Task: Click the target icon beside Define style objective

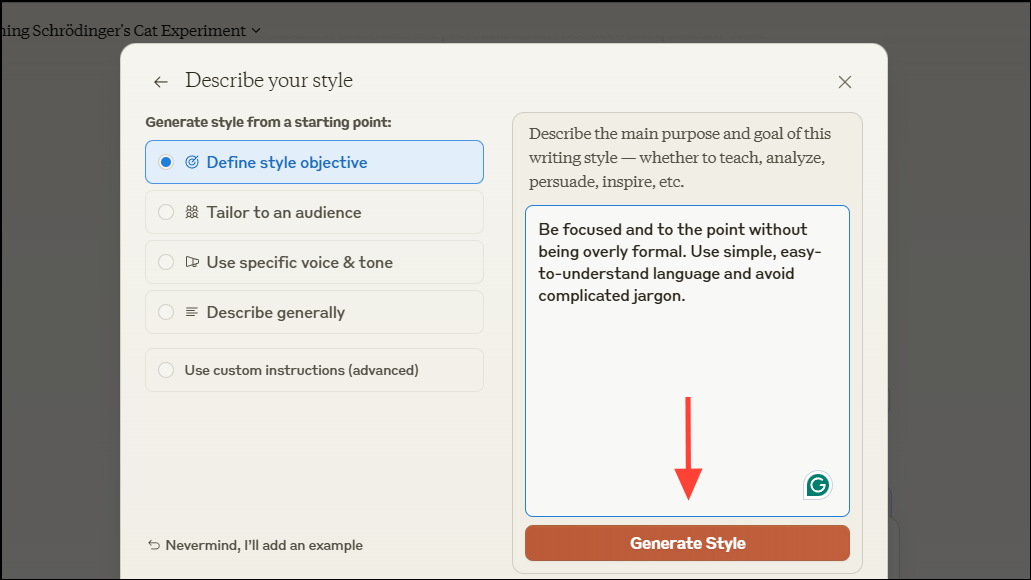Action: point(192,162)
